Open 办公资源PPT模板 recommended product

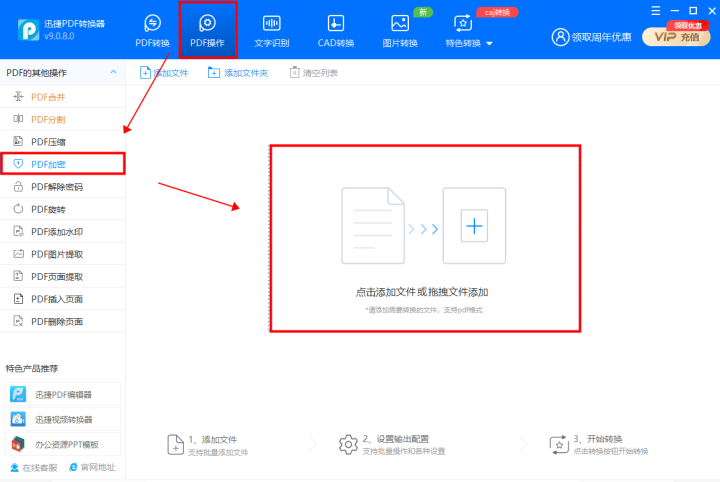pyautogui.click(x=62, y=444)
